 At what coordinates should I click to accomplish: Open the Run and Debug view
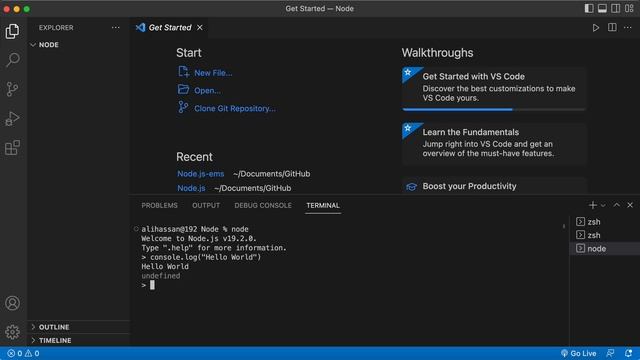(x=12, y=118)
